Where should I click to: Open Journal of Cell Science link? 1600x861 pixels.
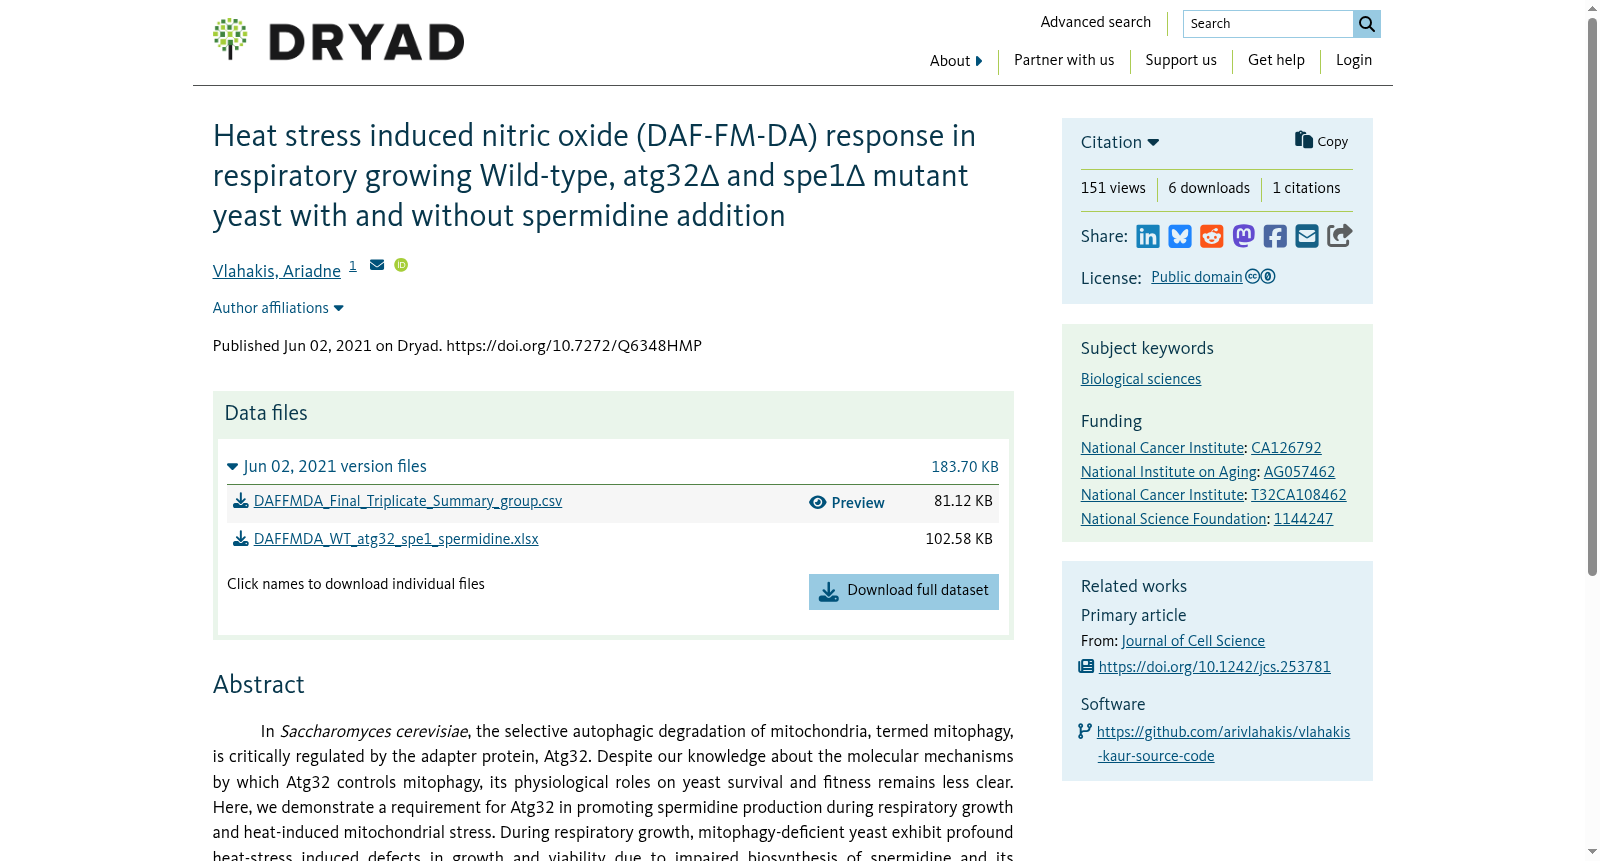1193,641
